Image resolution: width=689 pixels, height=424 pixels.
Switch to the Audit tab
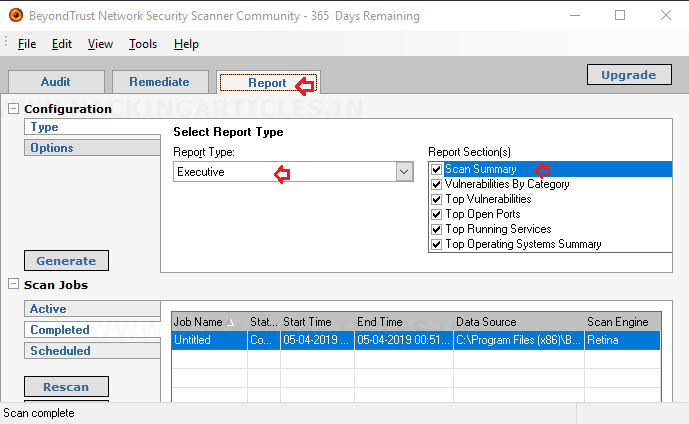(x=55, y=82)
